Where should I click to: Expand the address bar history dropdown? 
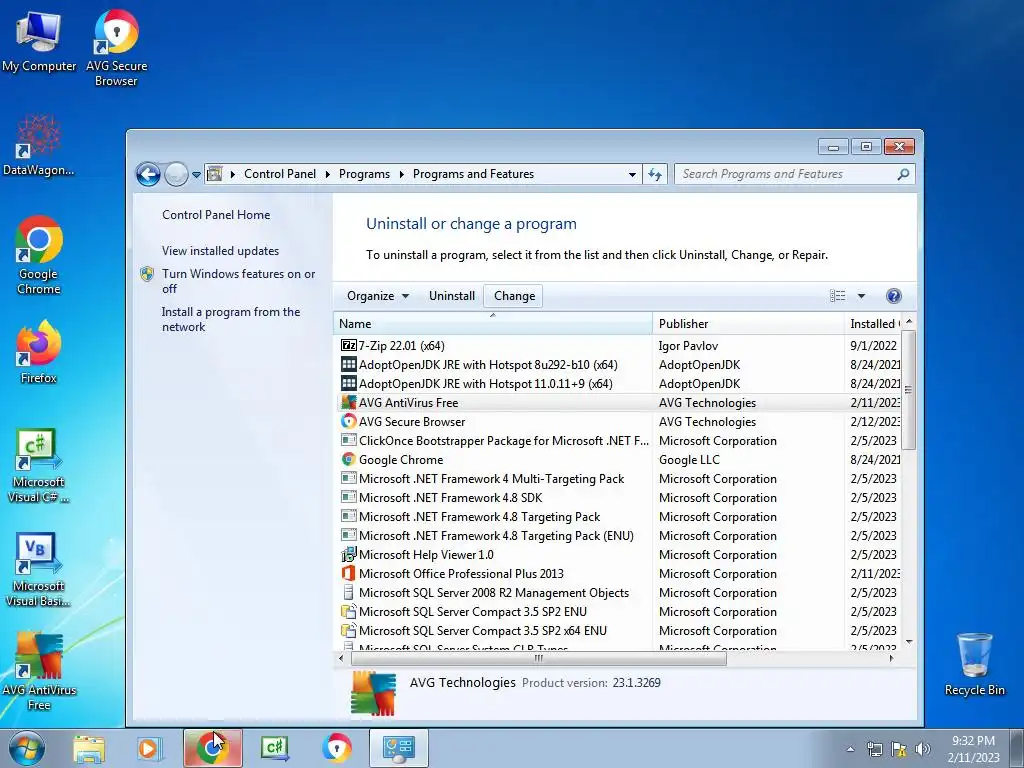[632, 174]
